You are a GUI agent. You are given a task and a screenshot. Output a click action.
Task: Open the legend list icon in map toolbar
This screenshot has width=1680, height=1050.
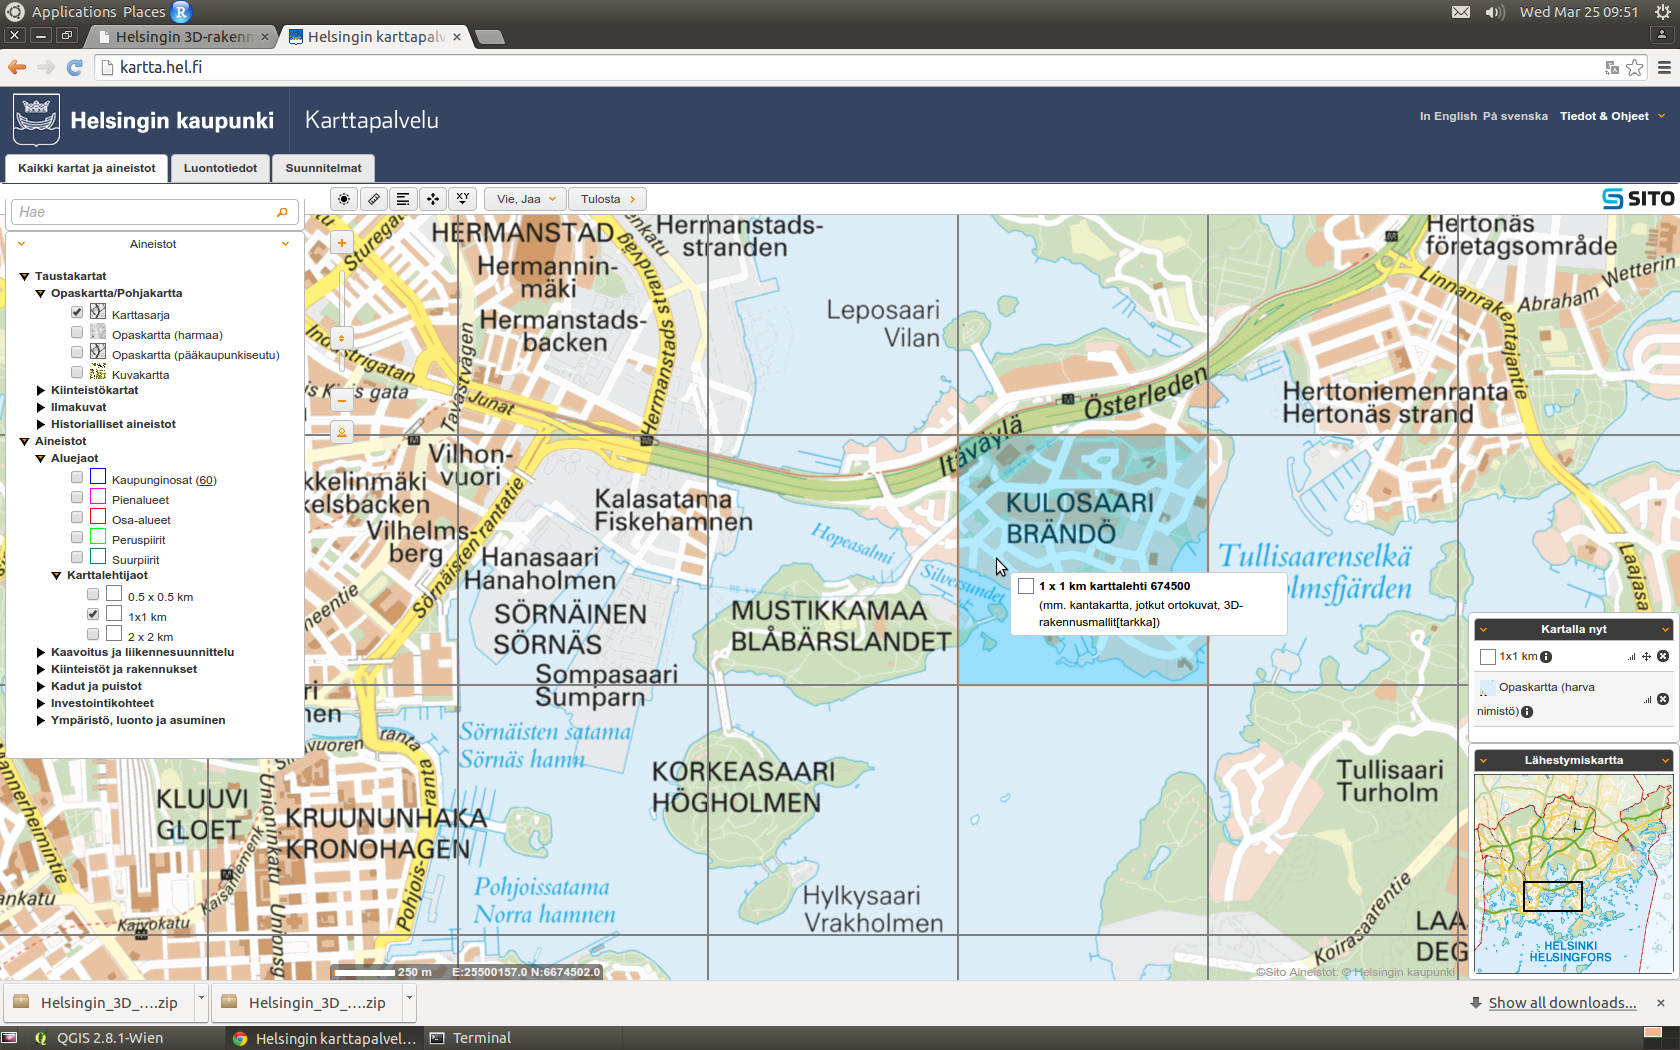pos(403,199)
